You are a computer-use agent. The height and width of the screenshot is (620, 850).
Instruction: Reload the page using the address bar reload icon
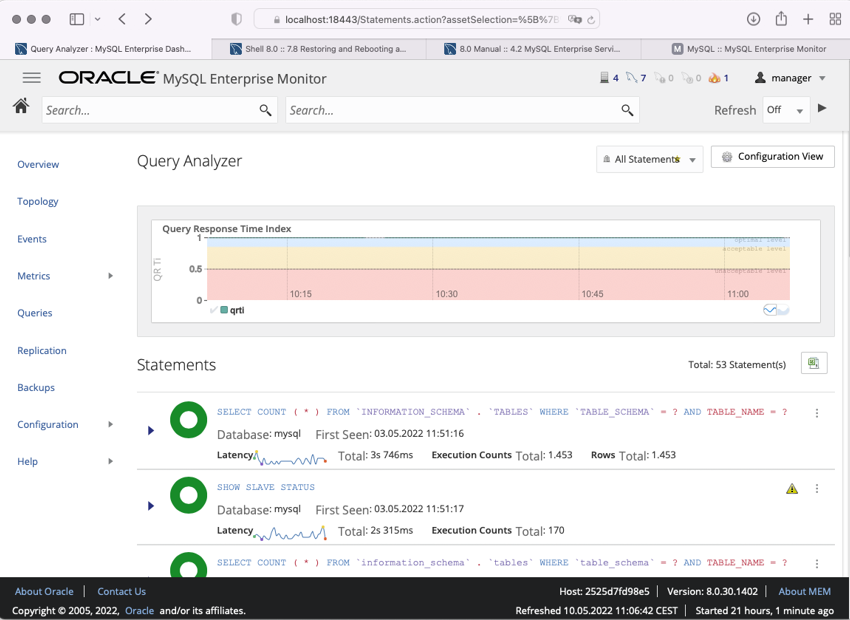pyautogui.click(x=590, y=20)
